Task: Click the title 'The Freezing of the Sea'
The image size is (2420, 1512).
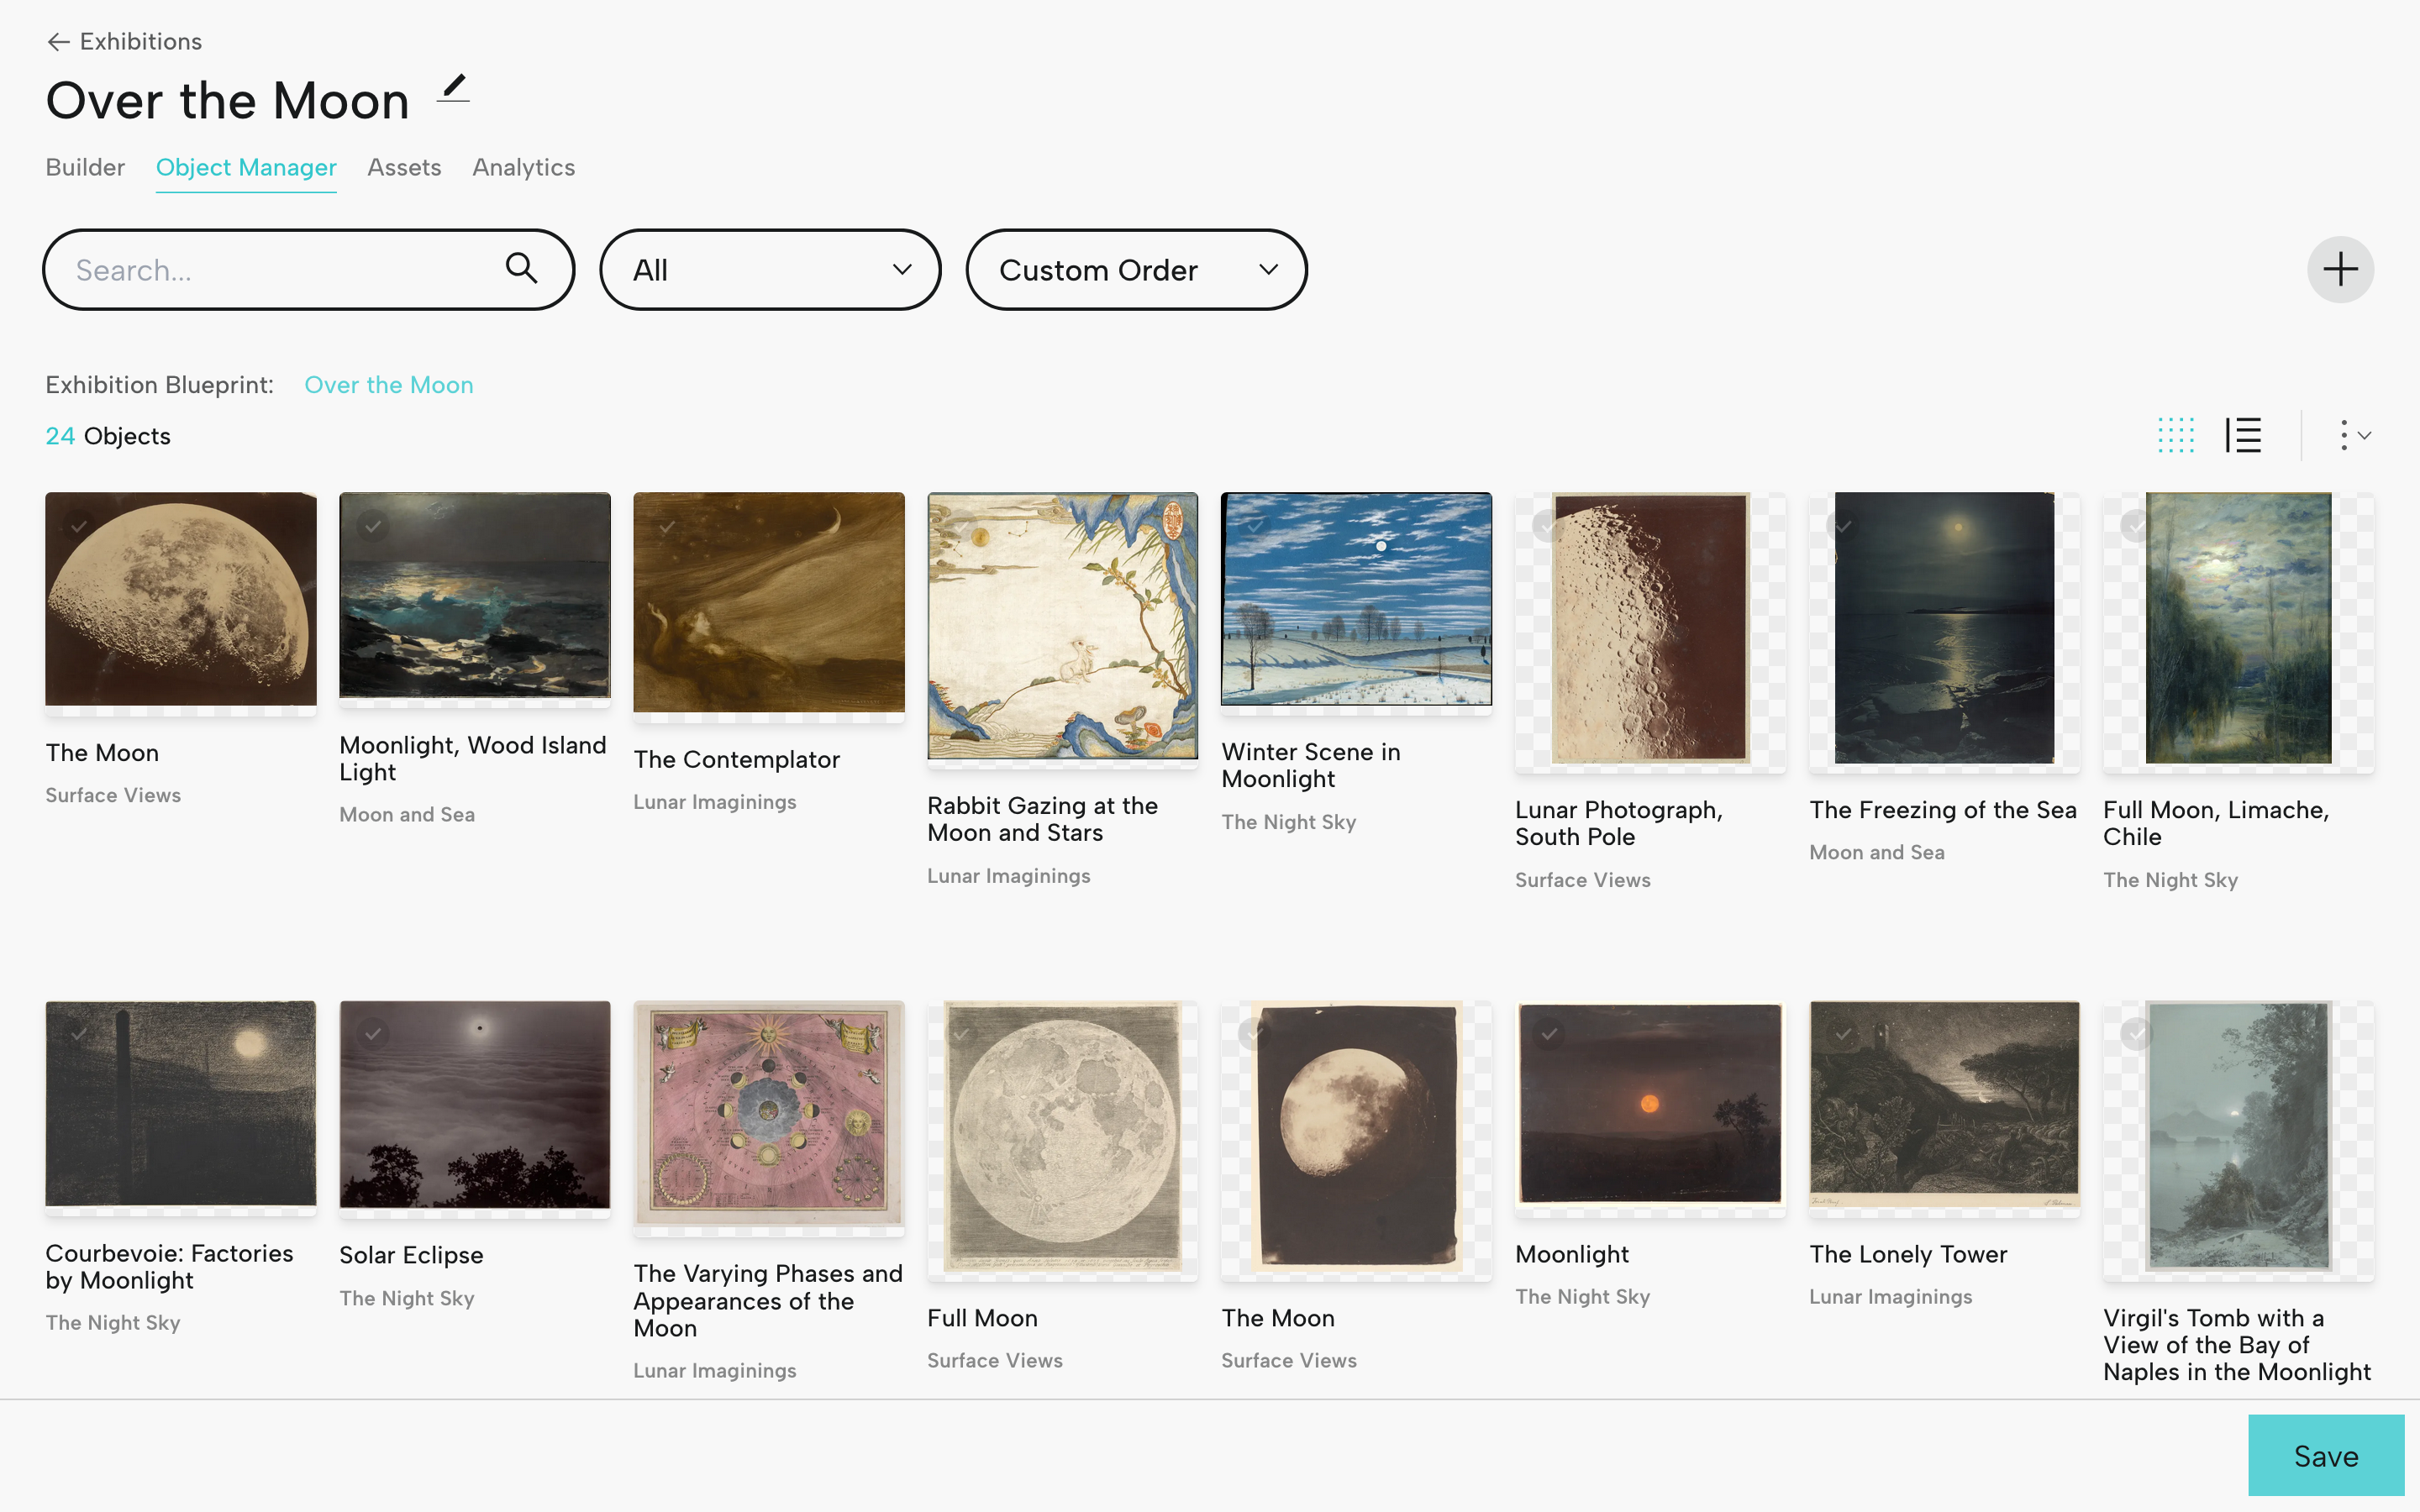Action: coord(1942,810)
